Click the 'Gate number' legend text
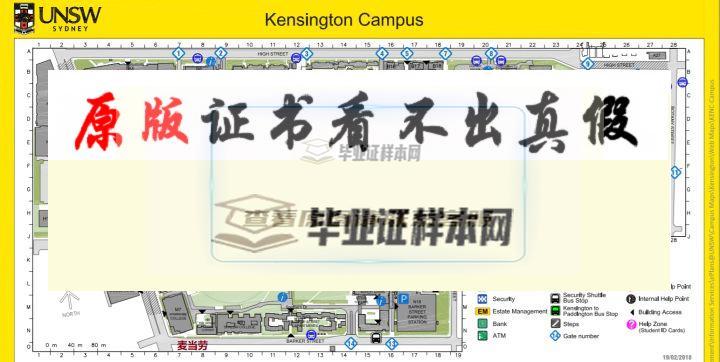 tap(581, 336)
